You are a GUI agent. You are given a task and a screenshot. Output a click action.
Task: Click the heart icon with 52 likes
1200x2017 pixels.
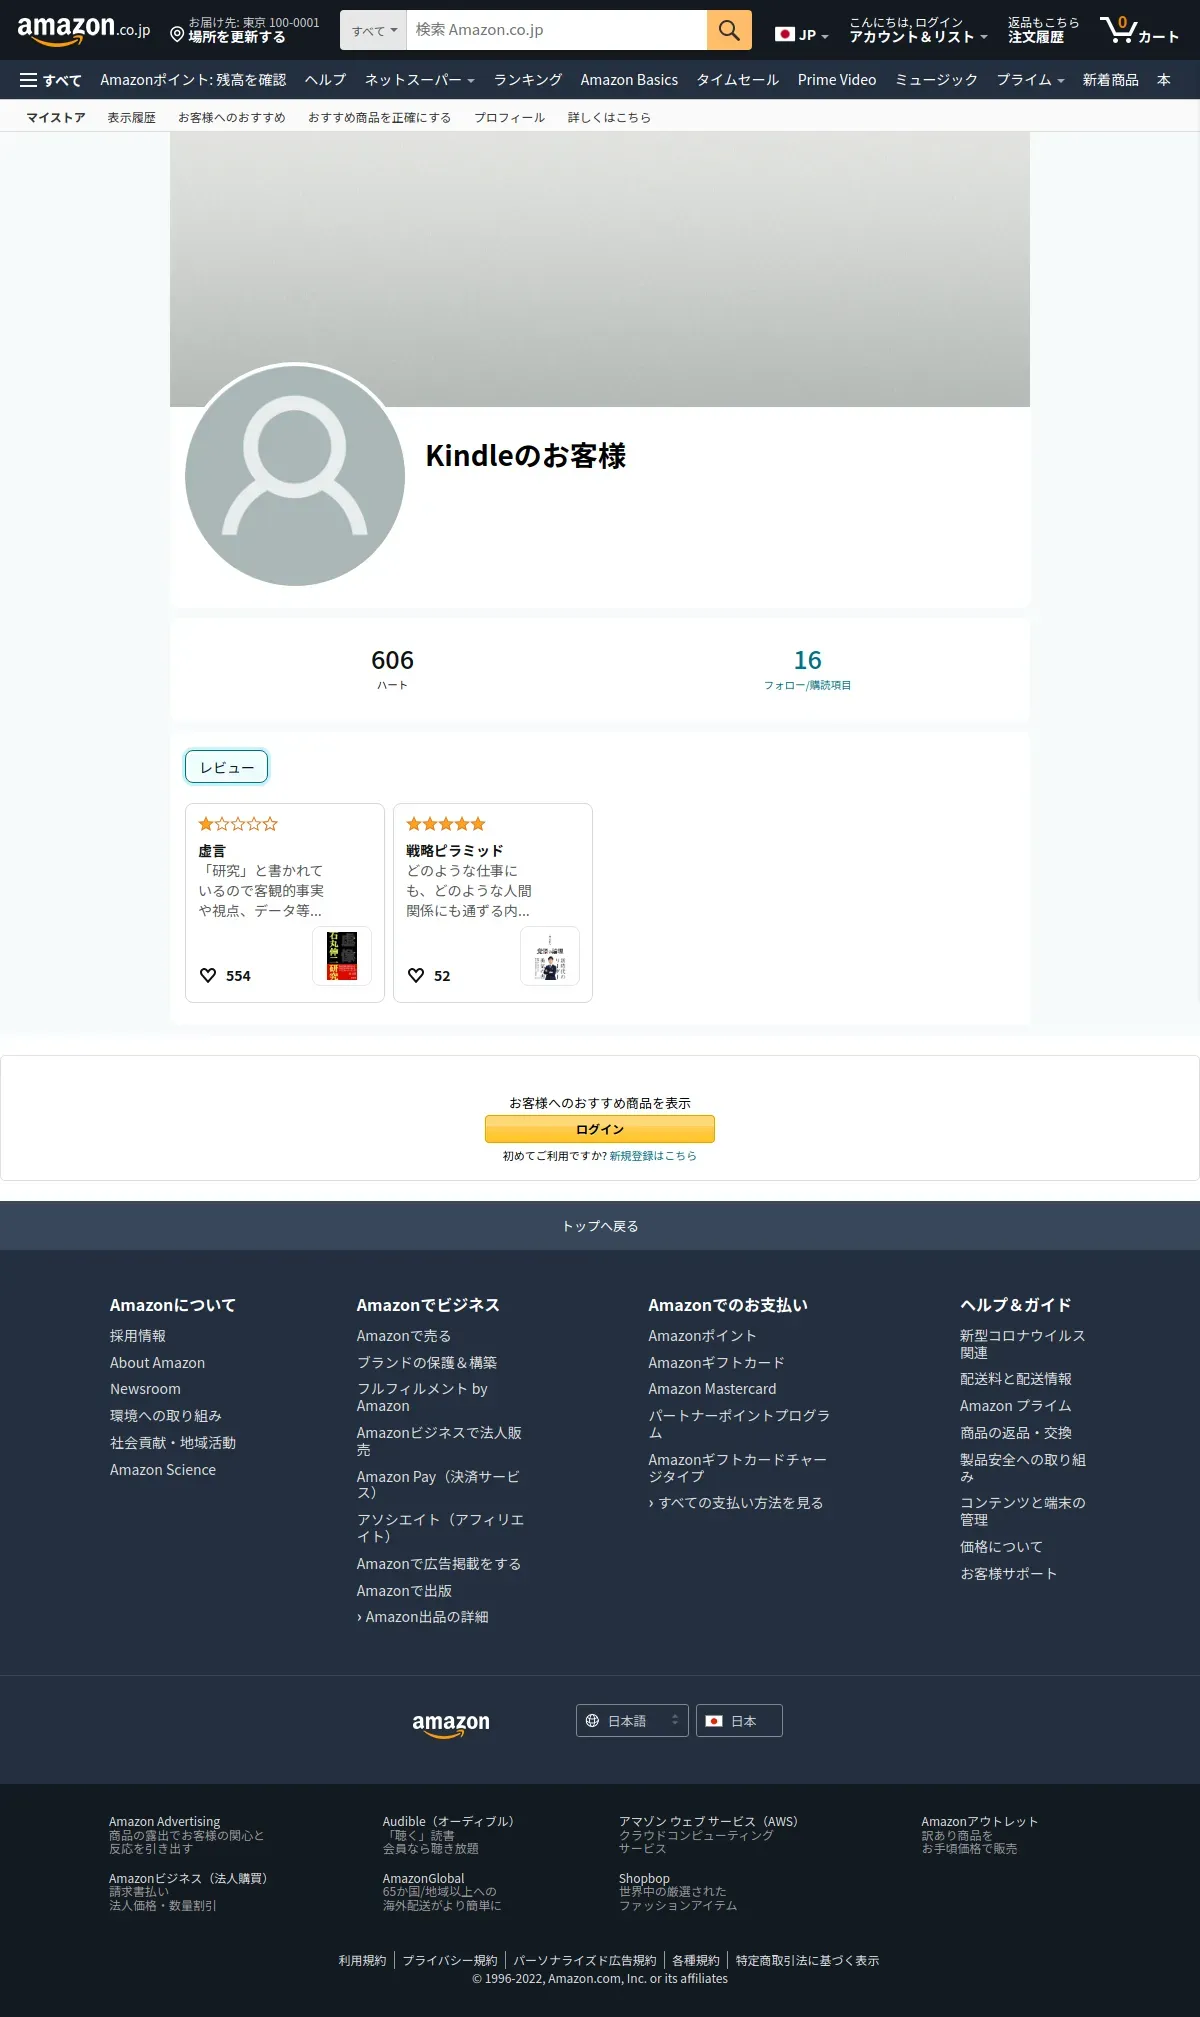tap(416, 975)
